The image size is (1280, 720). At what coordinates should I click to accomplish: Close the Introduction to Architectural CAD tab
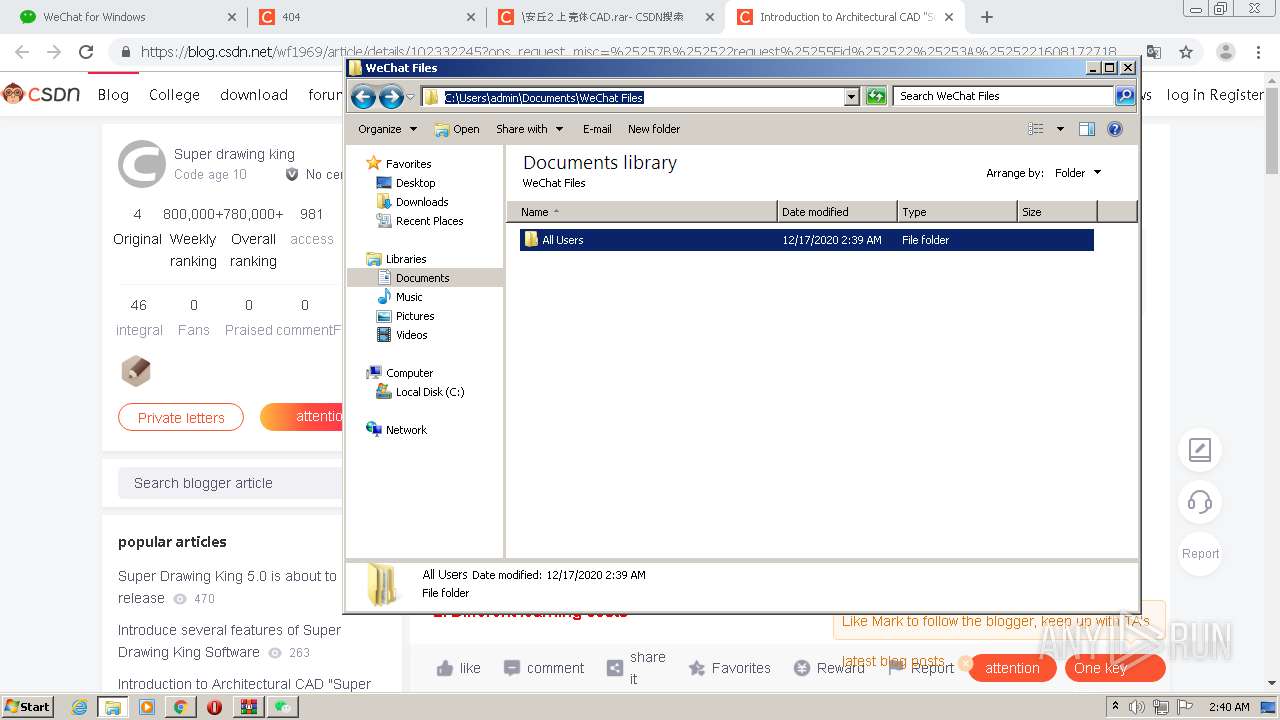[949, 17]
